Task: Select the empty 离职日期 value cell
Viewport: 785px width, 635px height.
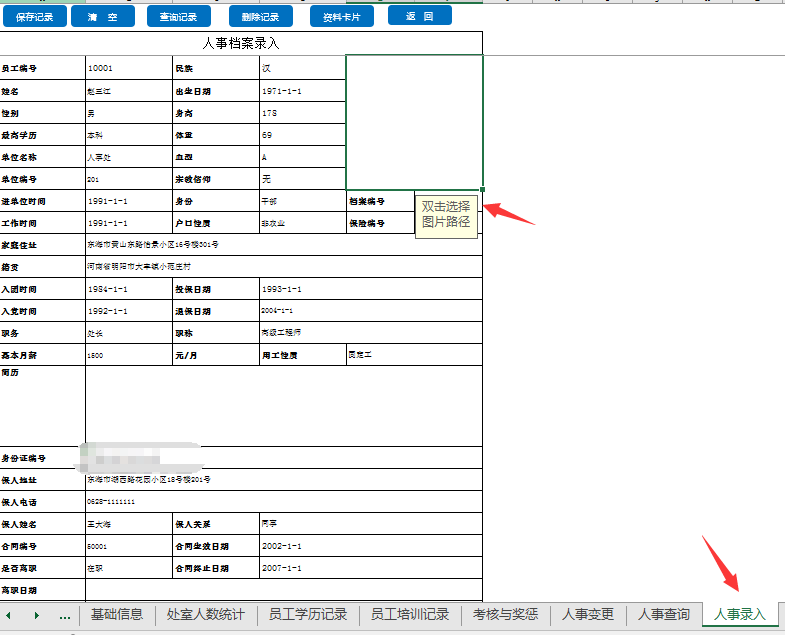Action: click(284, 590)
